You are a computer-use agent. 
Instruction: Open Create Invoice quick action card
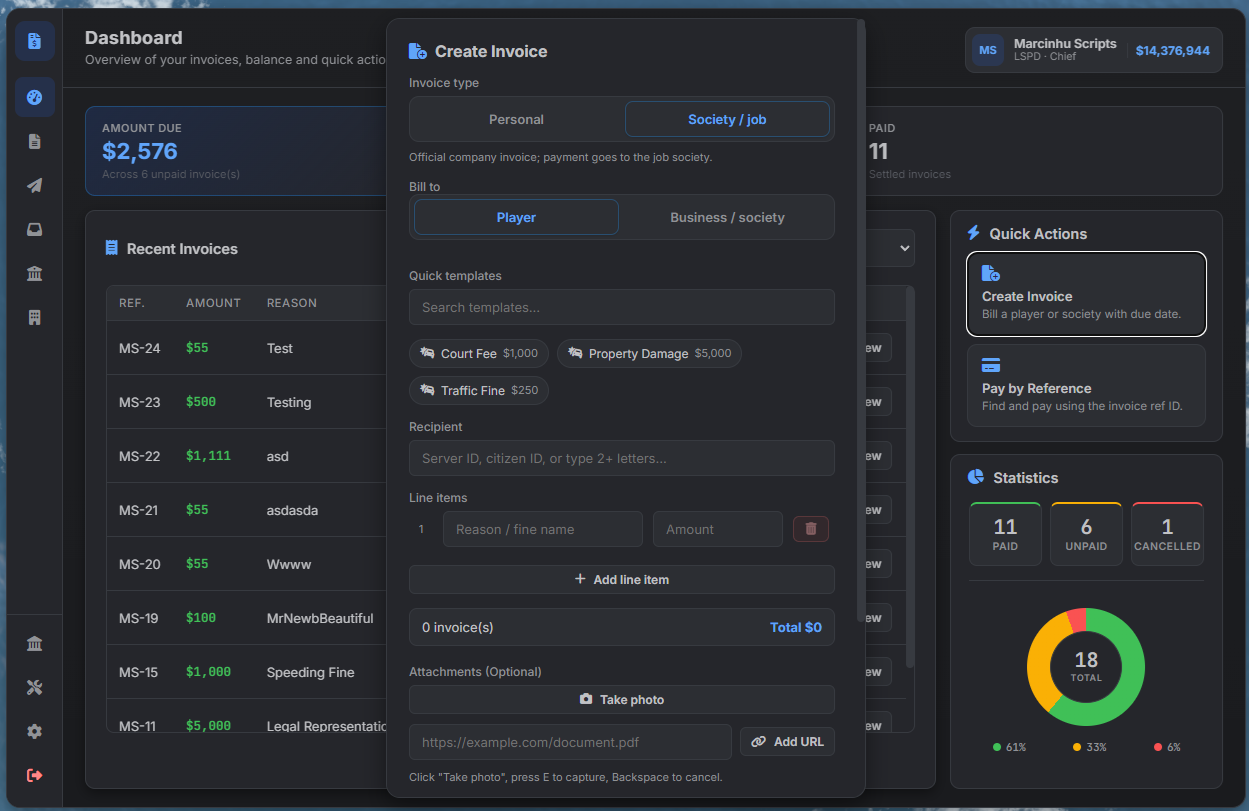1086,294
